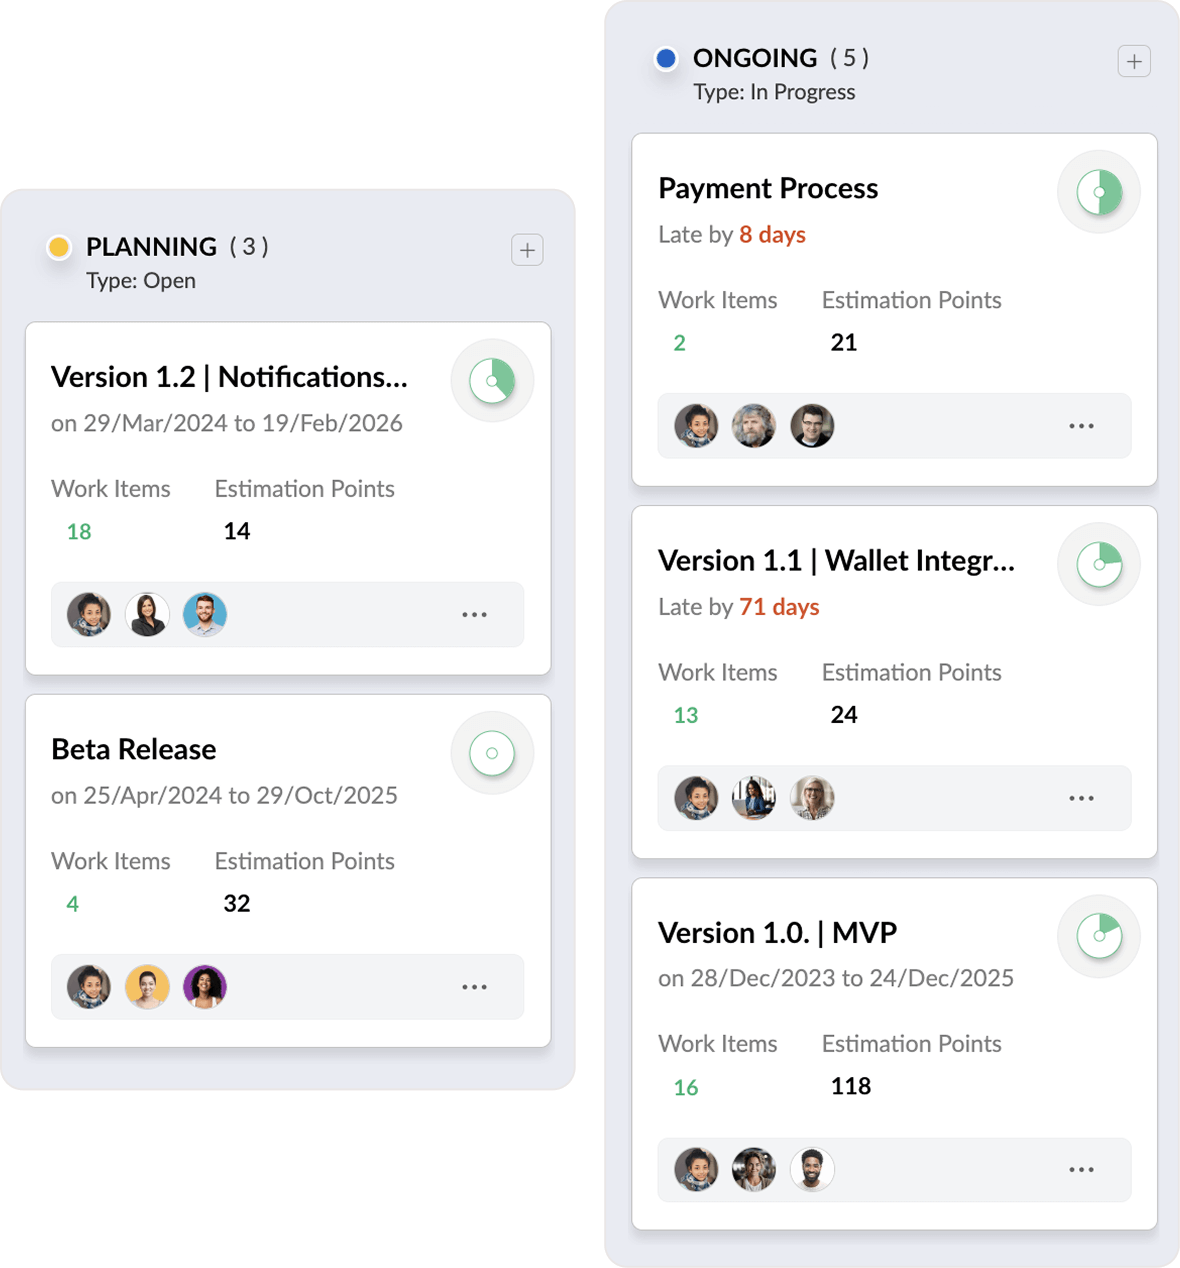View Version 1.0 MVP progress pie icon
Viewport: 1180px width, 1268px height.
[x=1099, y=936]
